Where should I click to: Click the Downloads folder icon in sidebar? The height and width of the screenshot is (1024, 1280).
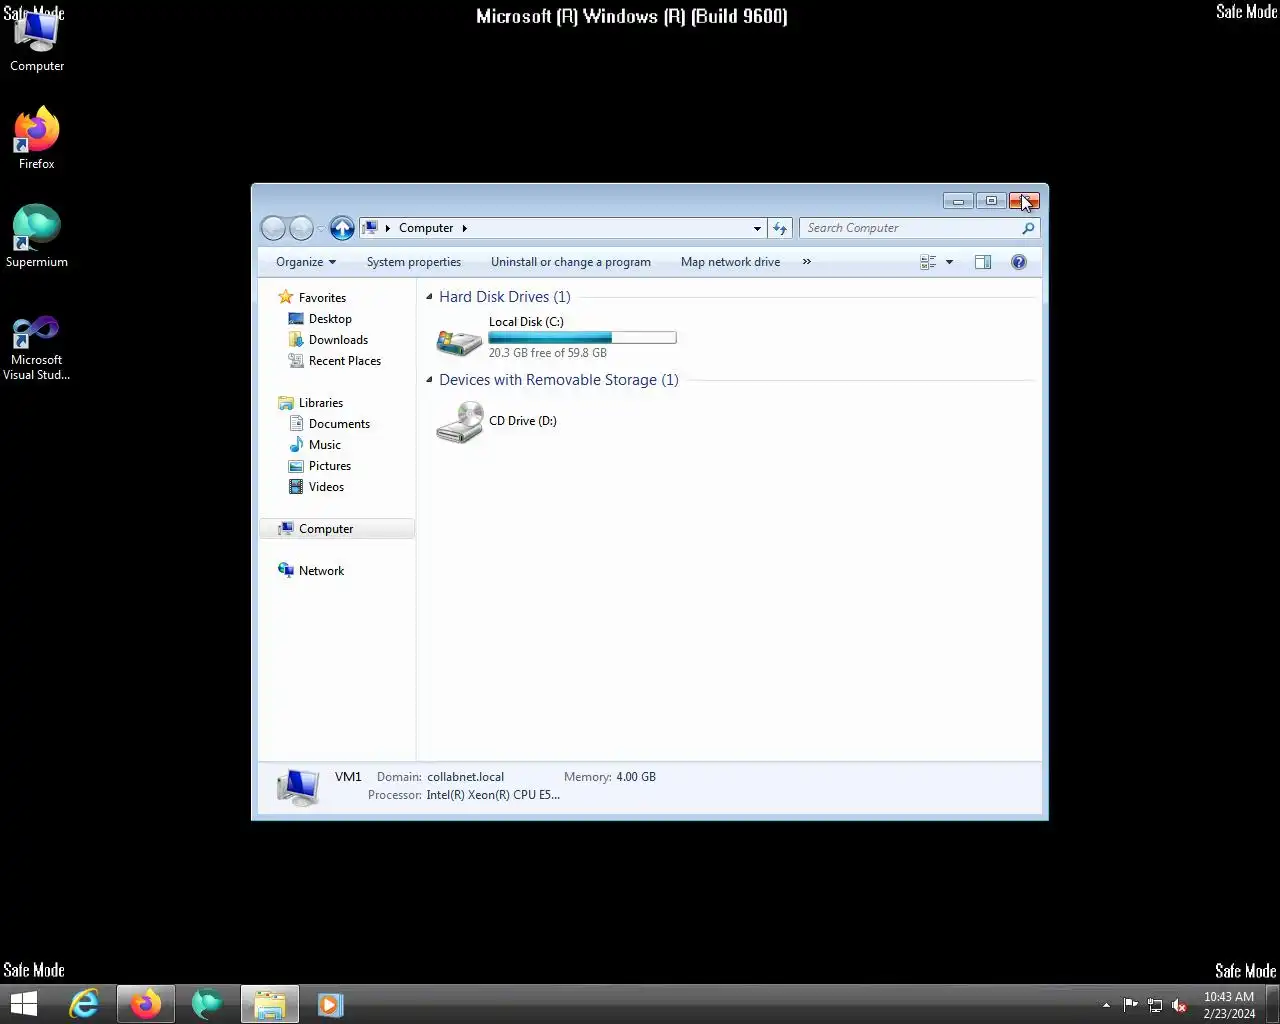tap(296, 340)
